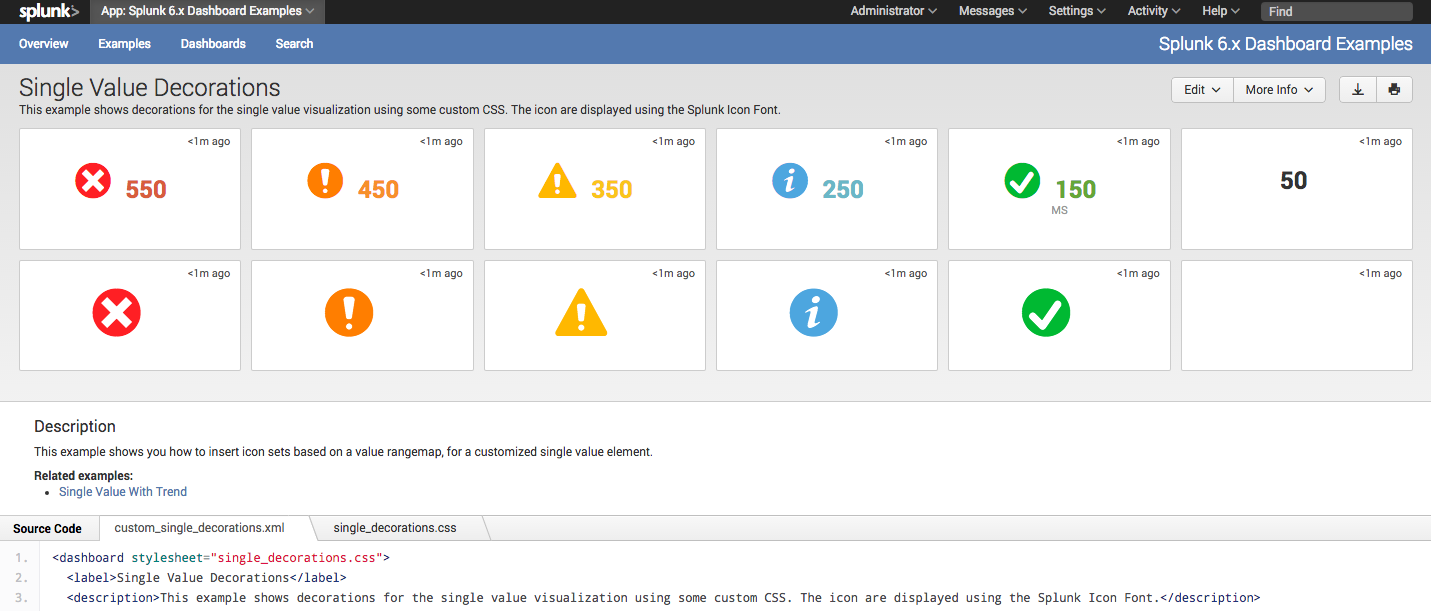Click the red X icon beside 550

pyautogui.click(x=93, y=181)
